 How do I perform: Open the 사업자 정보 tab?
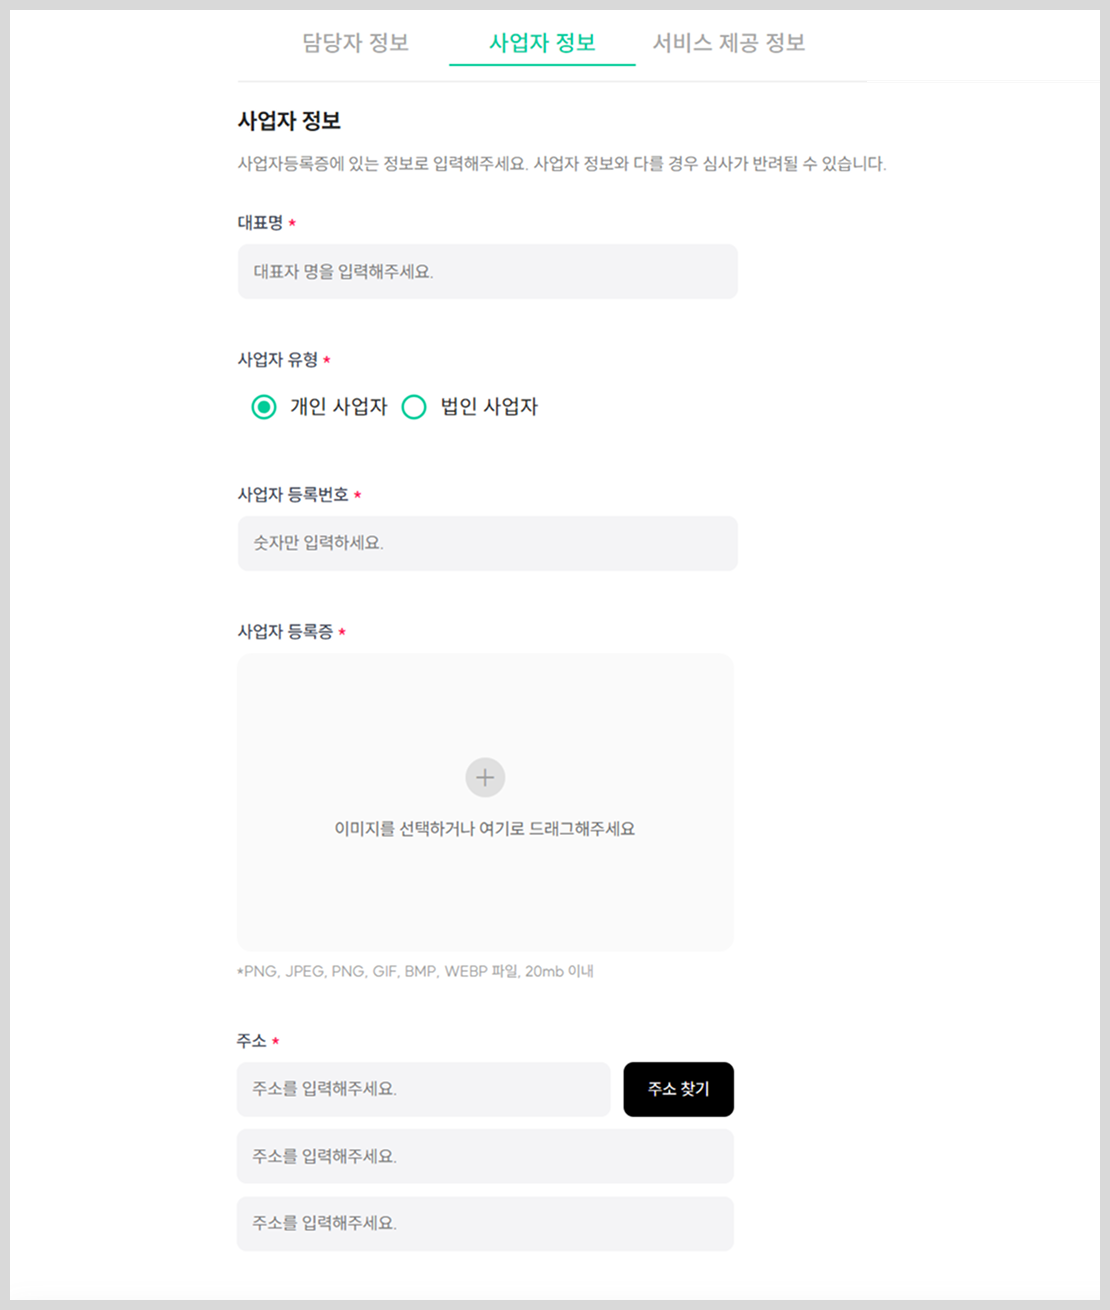point(542,43)
